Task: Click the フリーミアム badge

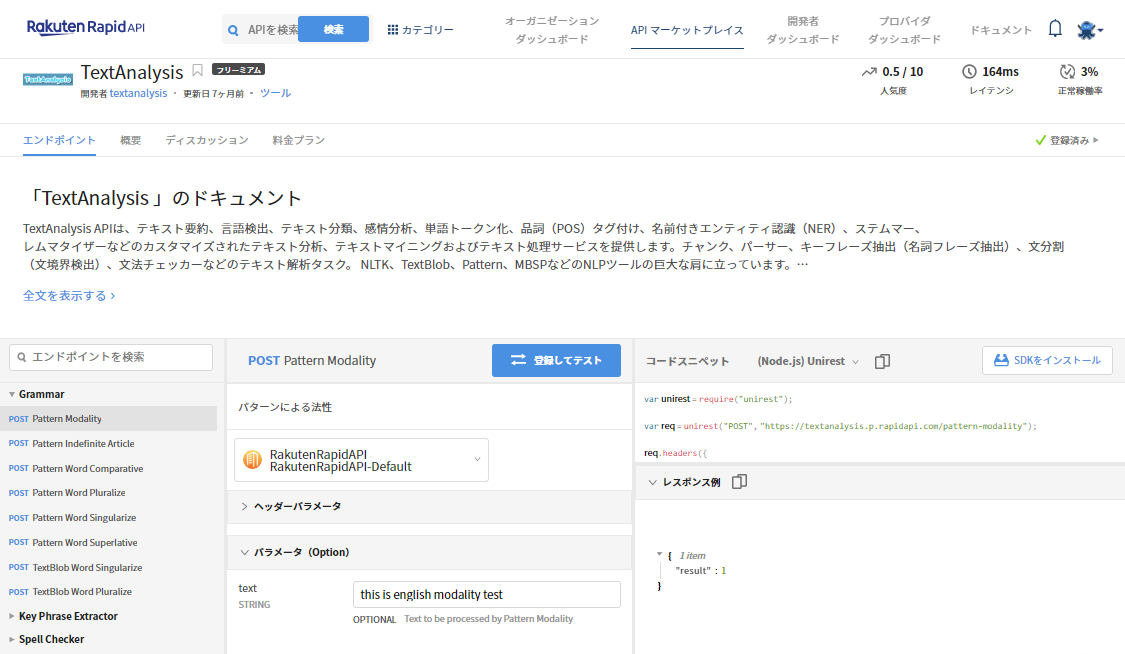Action: 238,70
